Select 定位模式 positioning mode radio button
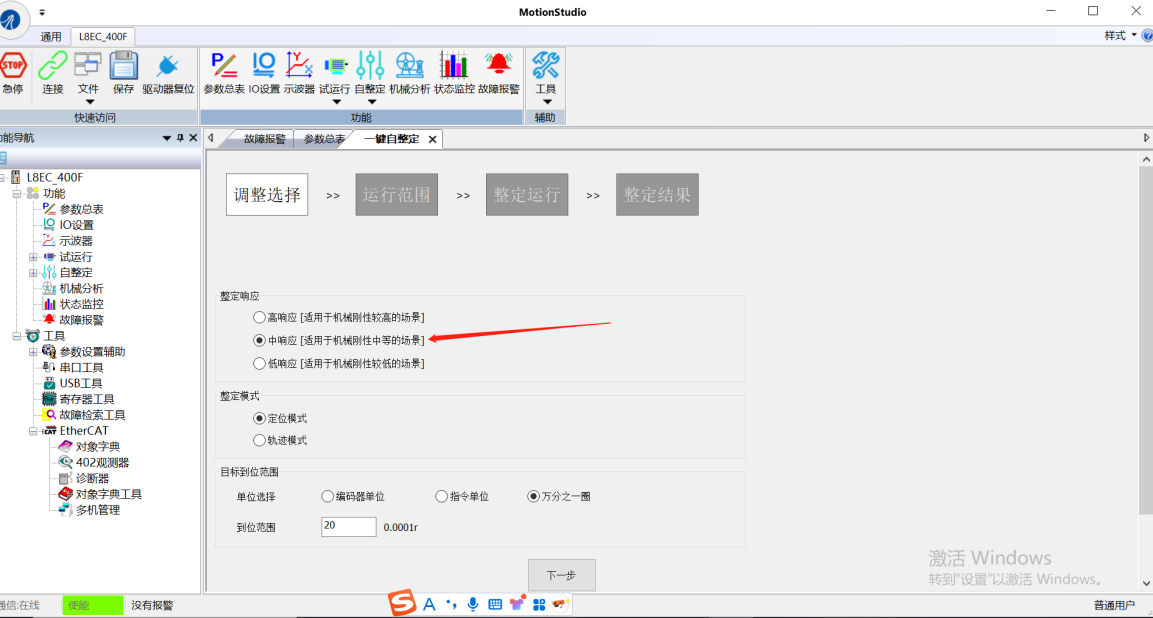The image size is (1153, 618). 258,418
